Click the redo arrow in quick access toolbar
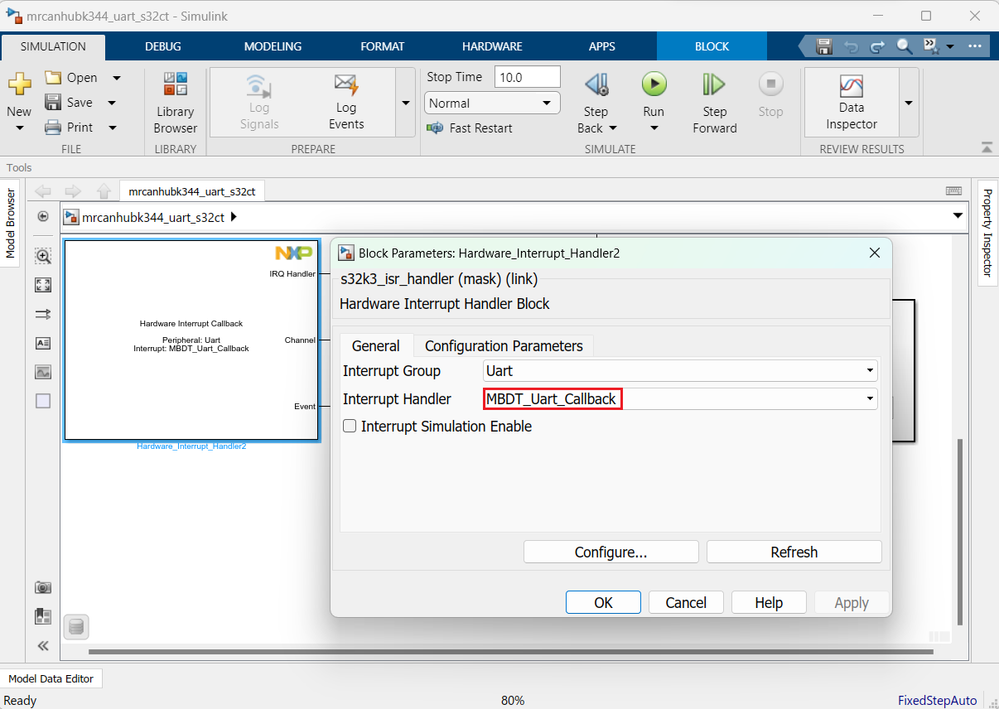The image size is (999, 709). point(877,47)
